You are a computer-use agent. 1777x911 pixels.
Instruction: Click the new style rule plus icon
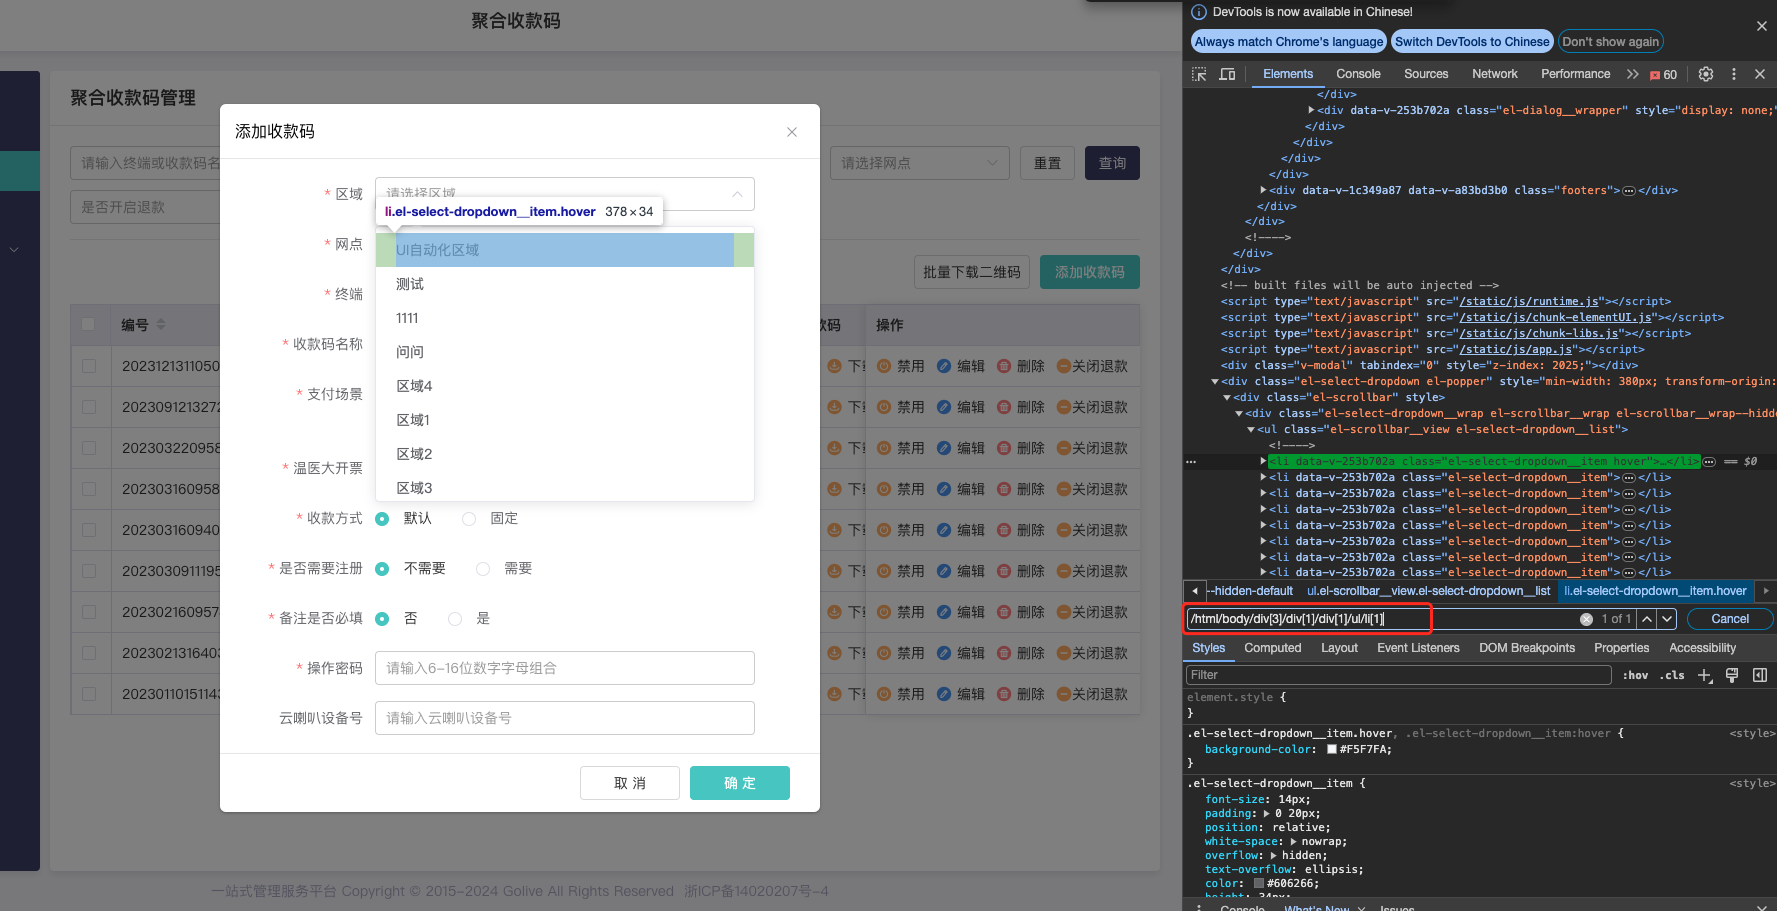pos(1705,675)
